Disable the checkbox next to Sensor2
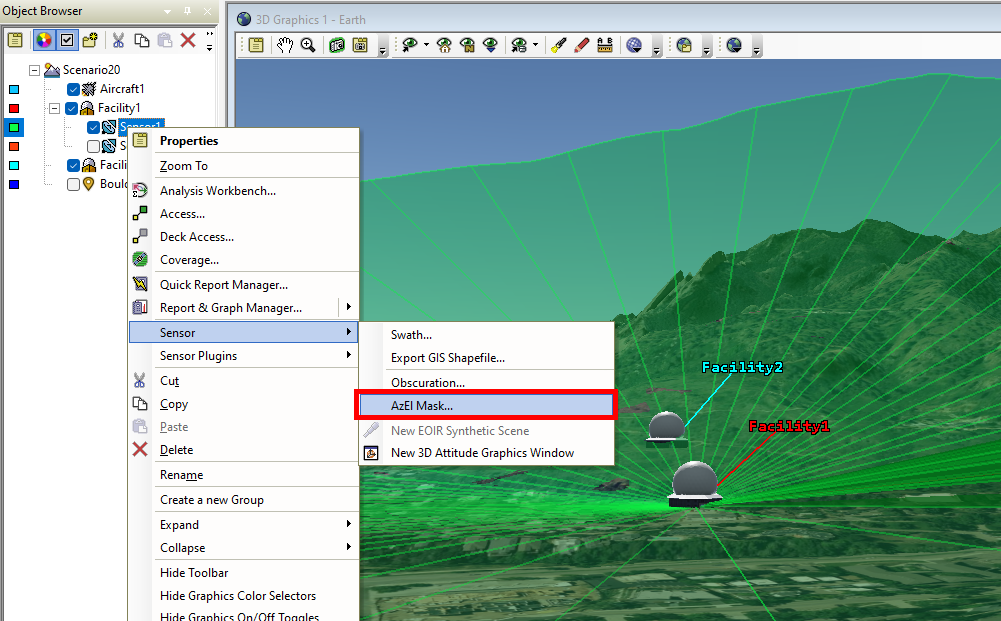 (x=92, y=146)
